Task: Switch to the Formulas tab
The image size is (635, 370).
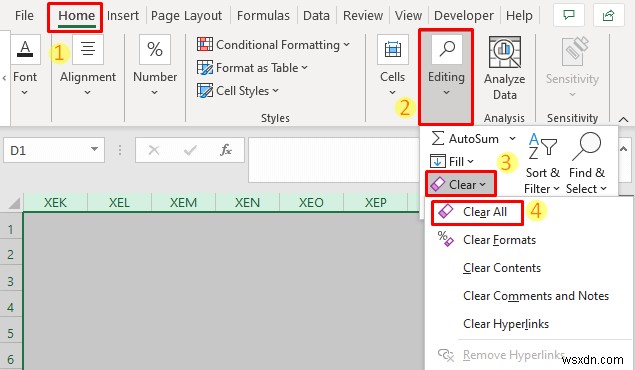Action: tap(263, 15)
